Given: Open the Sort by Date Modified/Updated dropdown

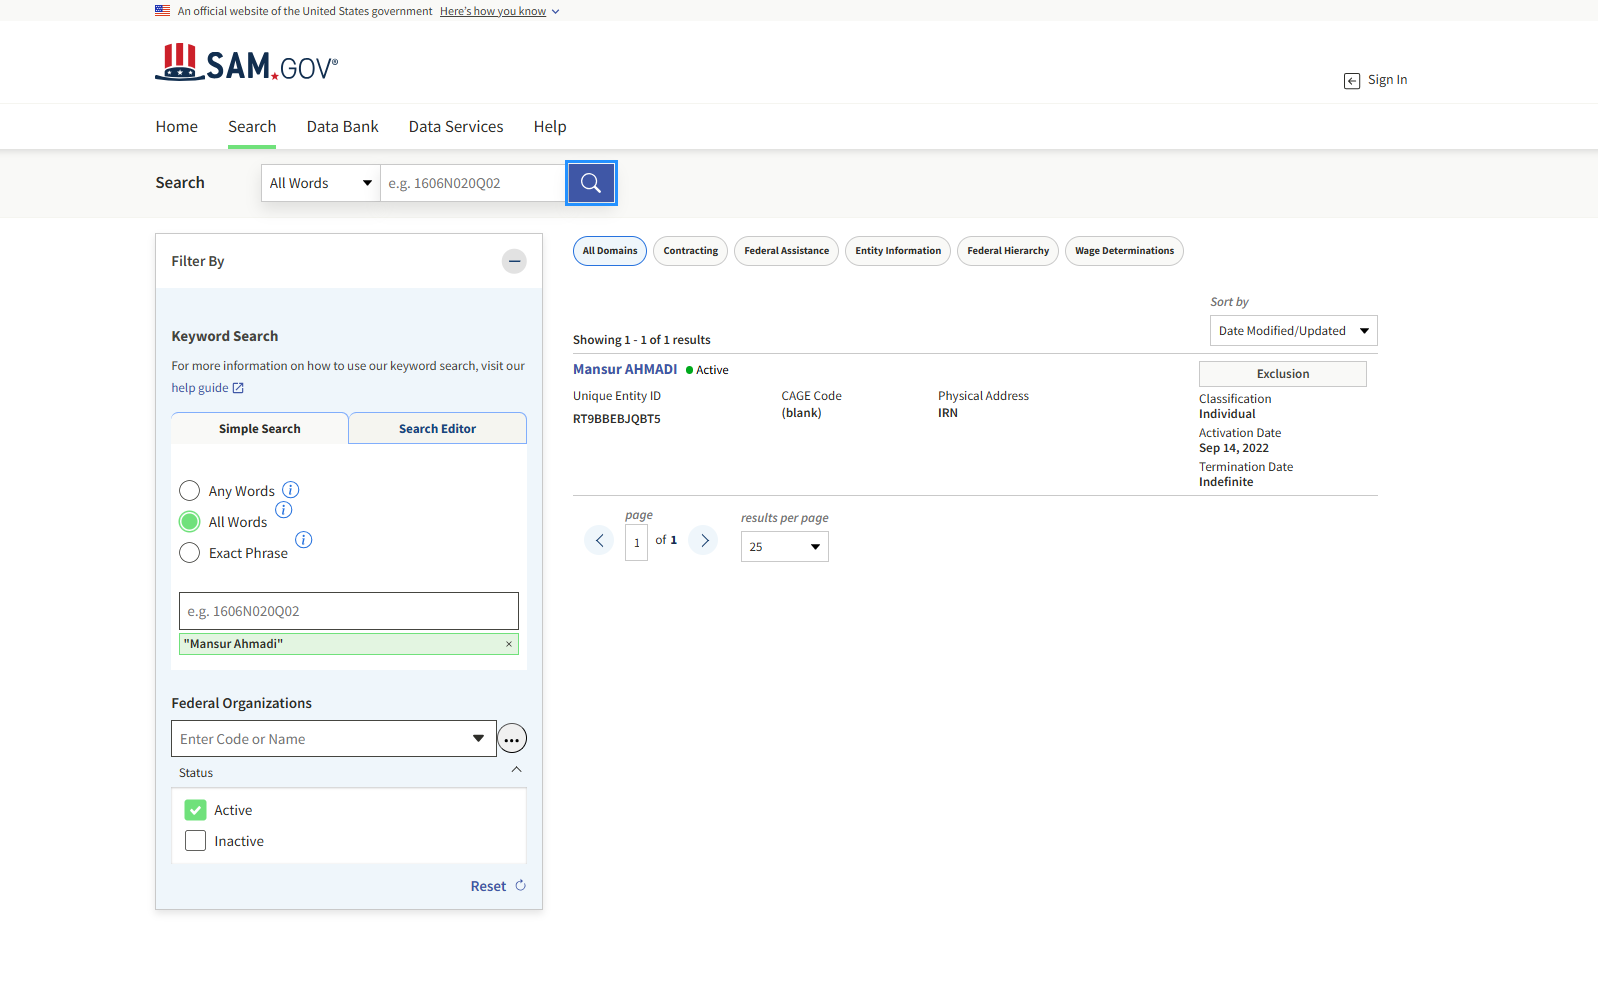Looking at the screenshot, I should coord(1293,331).
